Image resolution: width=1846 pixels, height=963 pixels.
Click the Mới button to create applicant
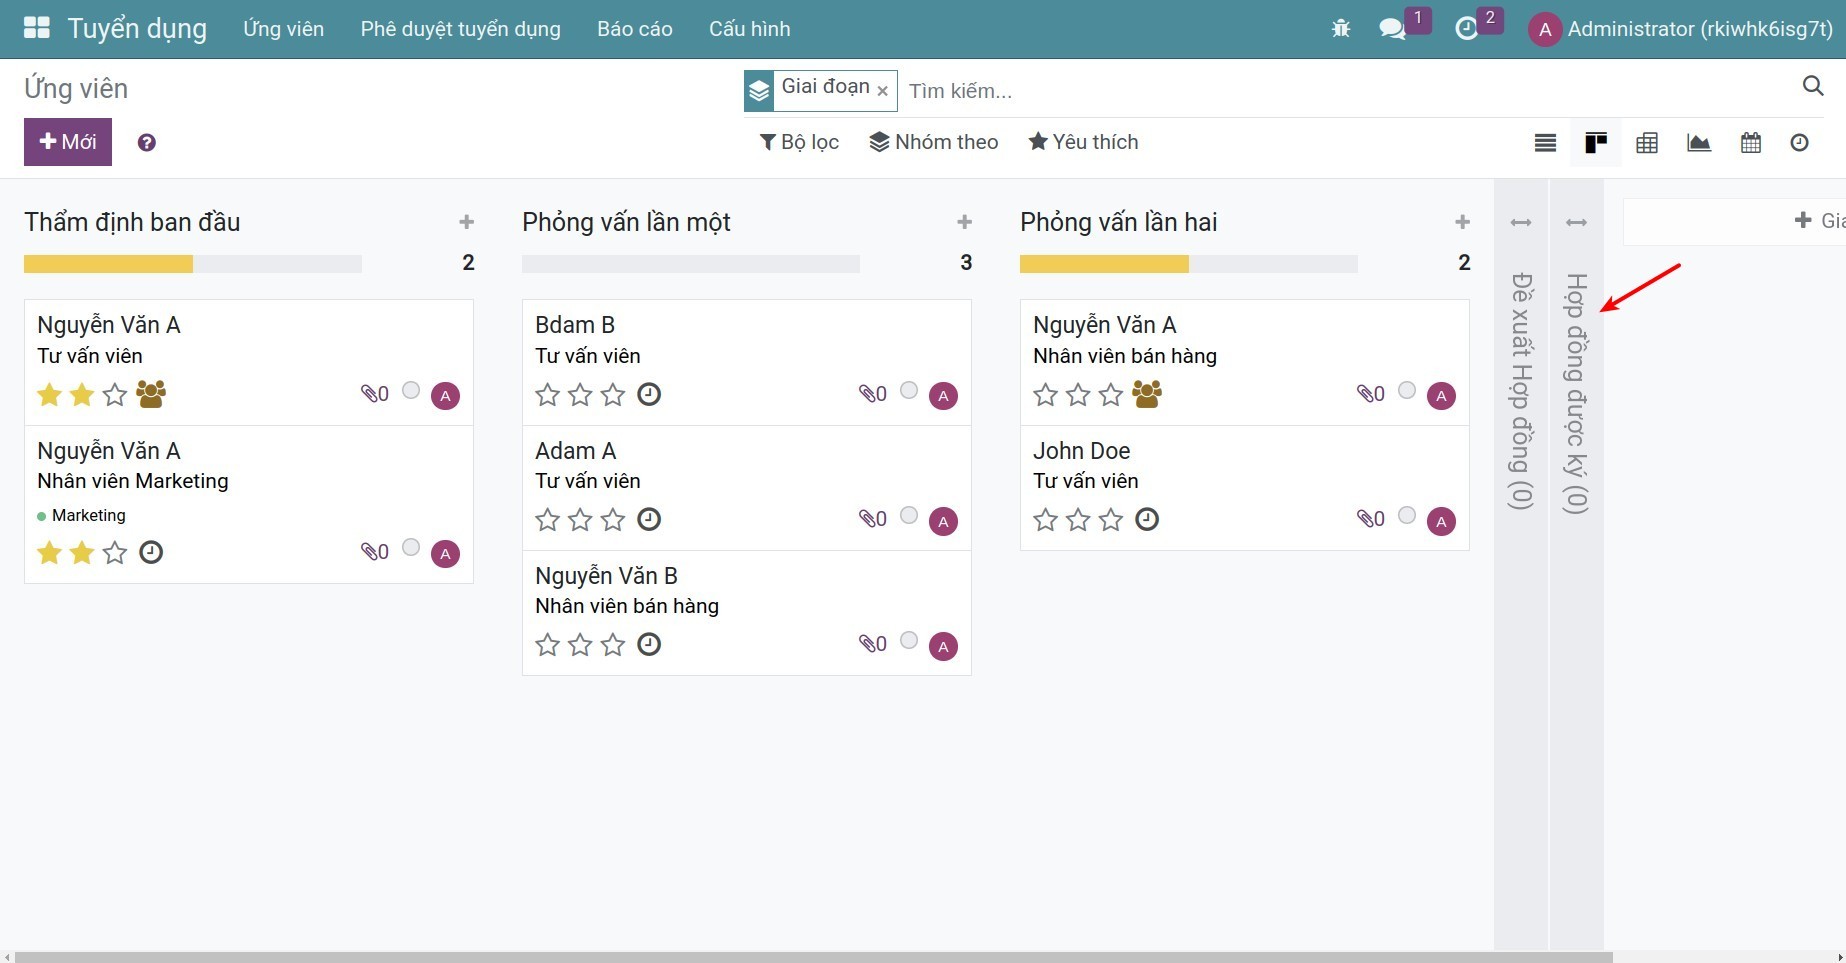(x=68, y=142)
